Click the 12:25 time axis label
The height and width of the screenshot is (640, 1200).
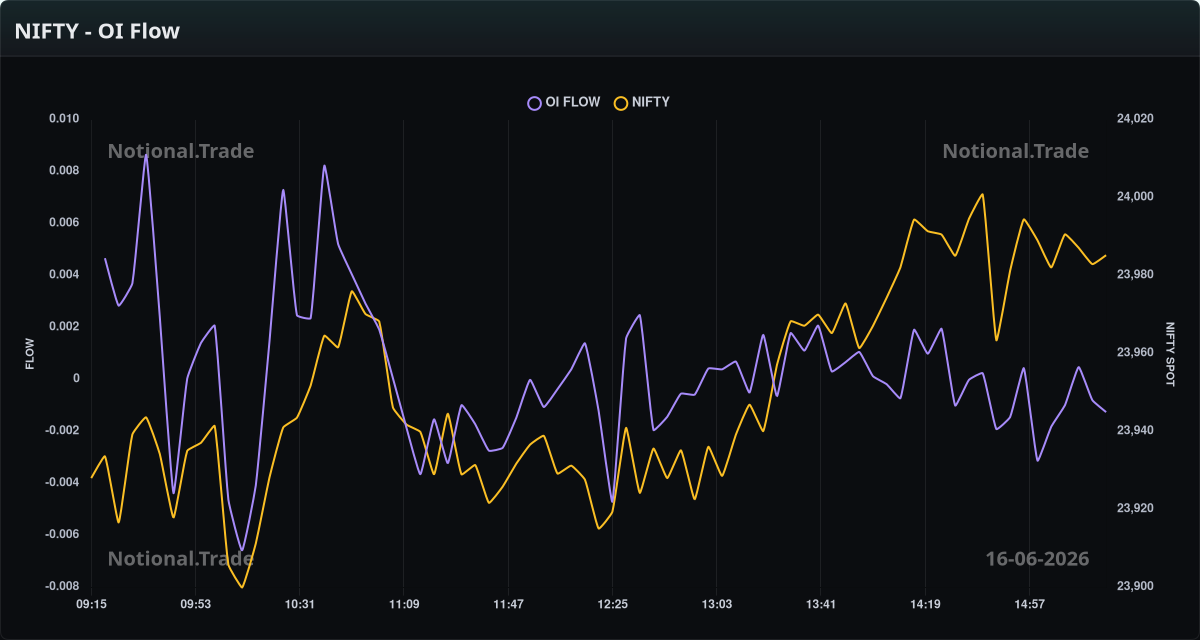pos(612,604)
